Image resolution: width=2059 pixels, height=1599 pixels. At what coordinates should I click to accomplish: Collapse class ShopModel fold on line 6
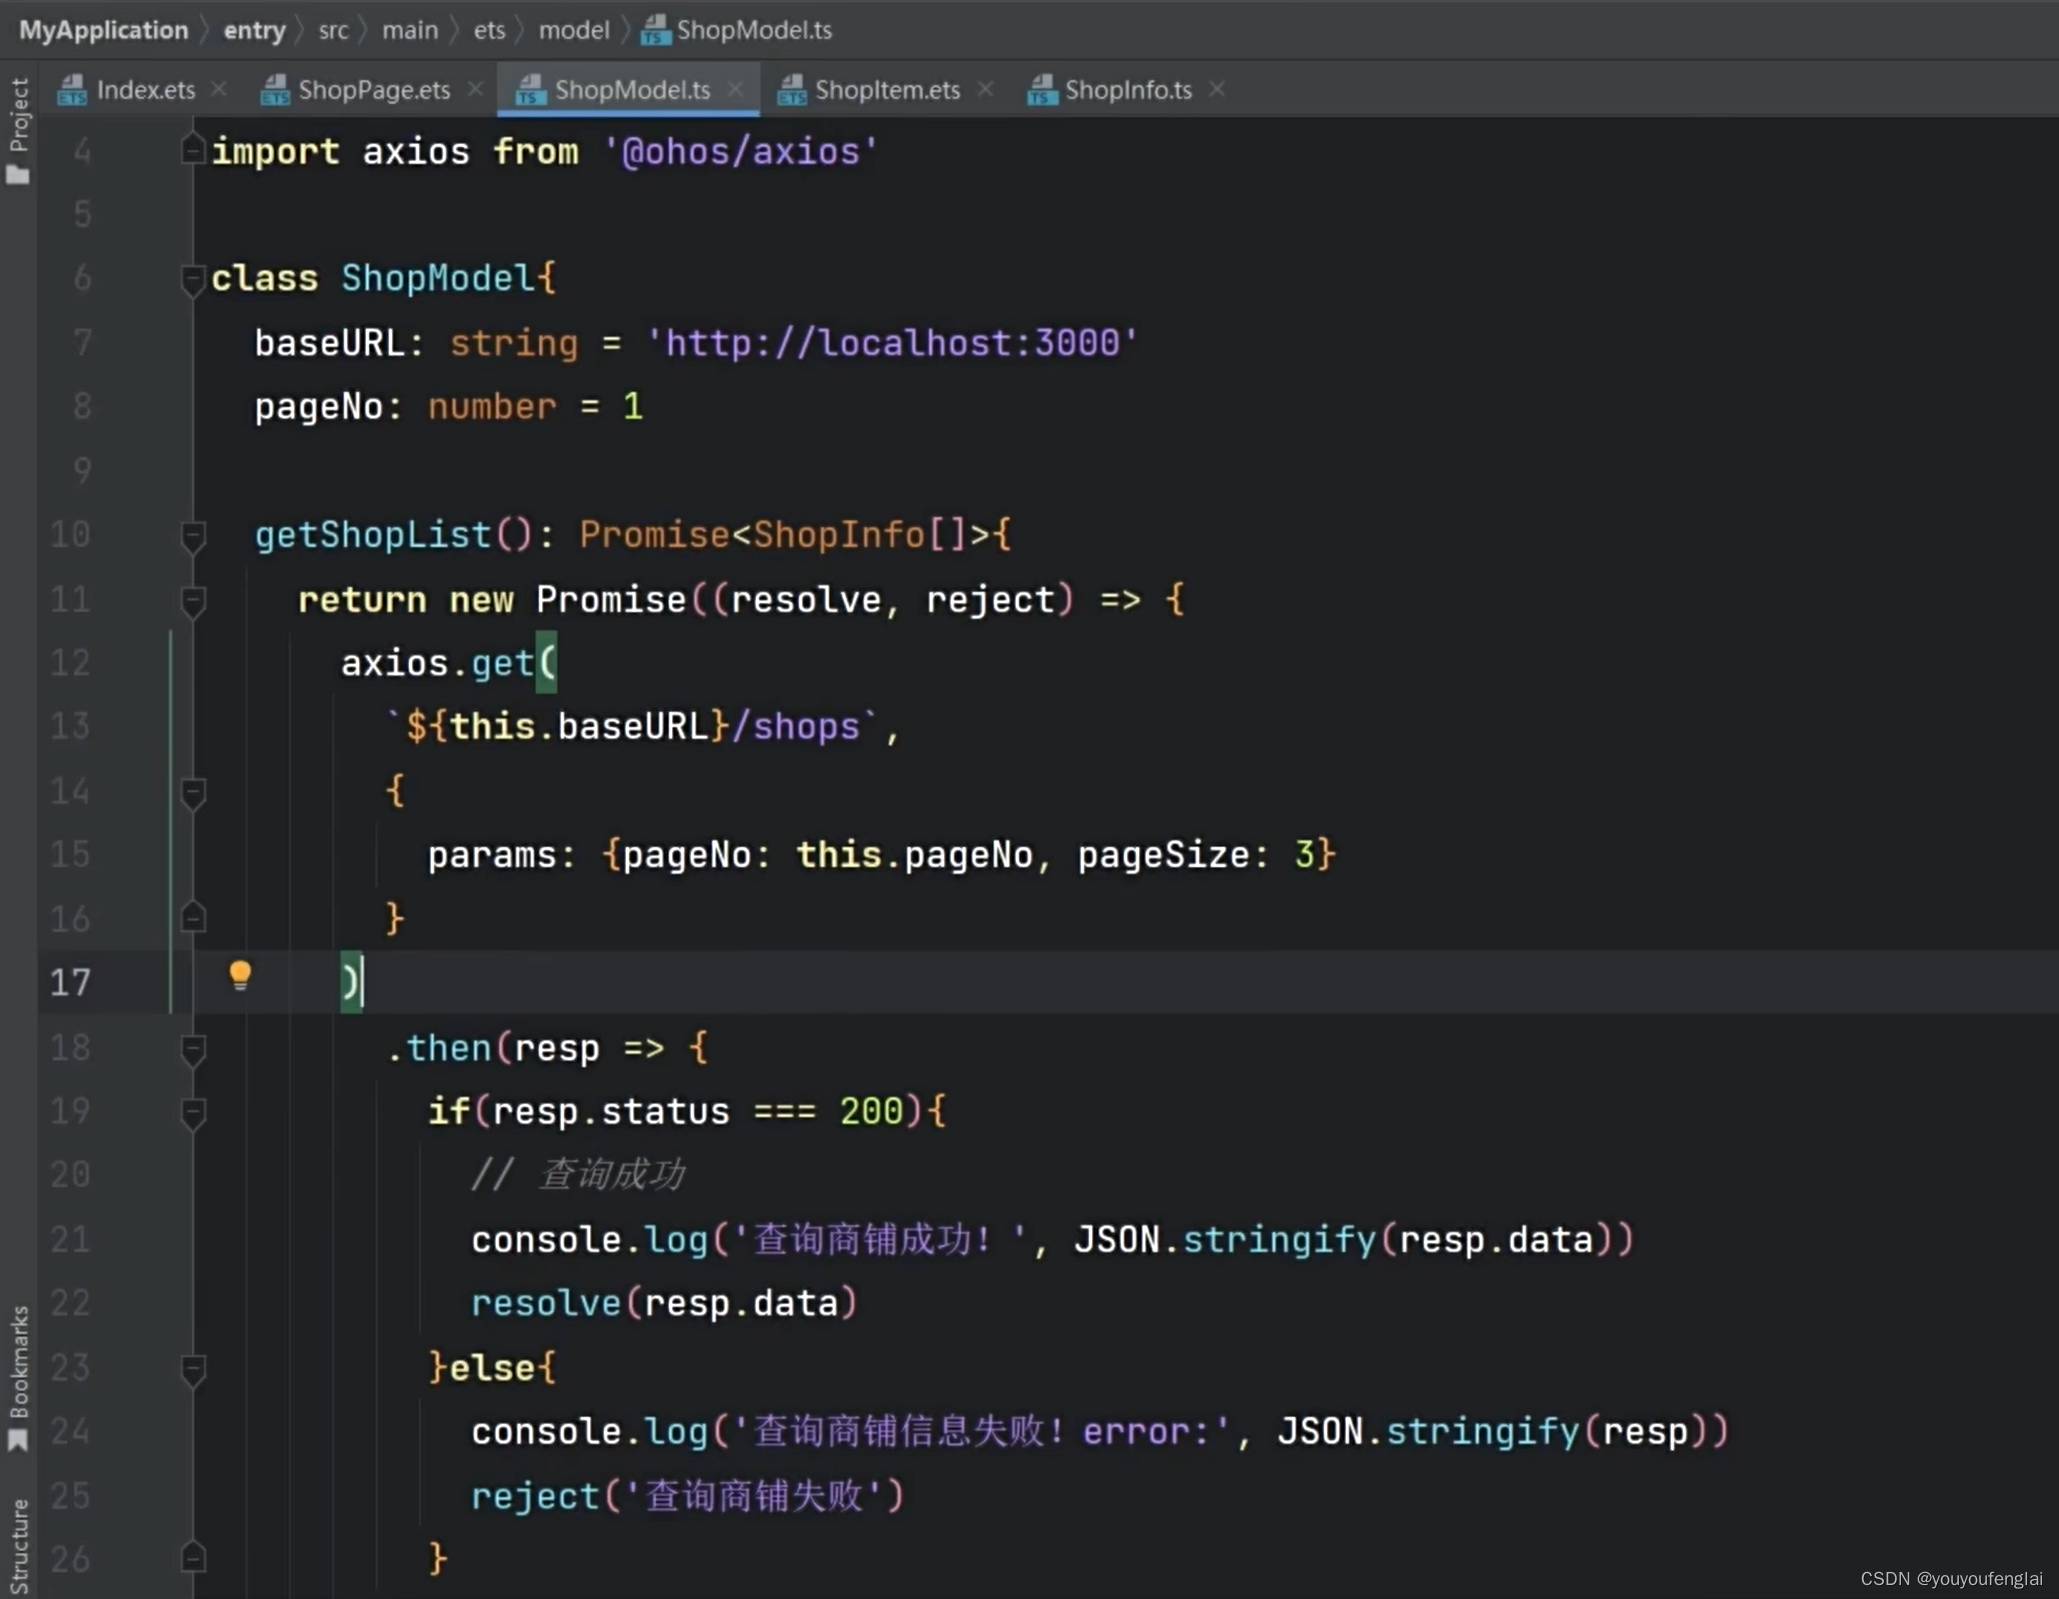click(x=192, y=279)
